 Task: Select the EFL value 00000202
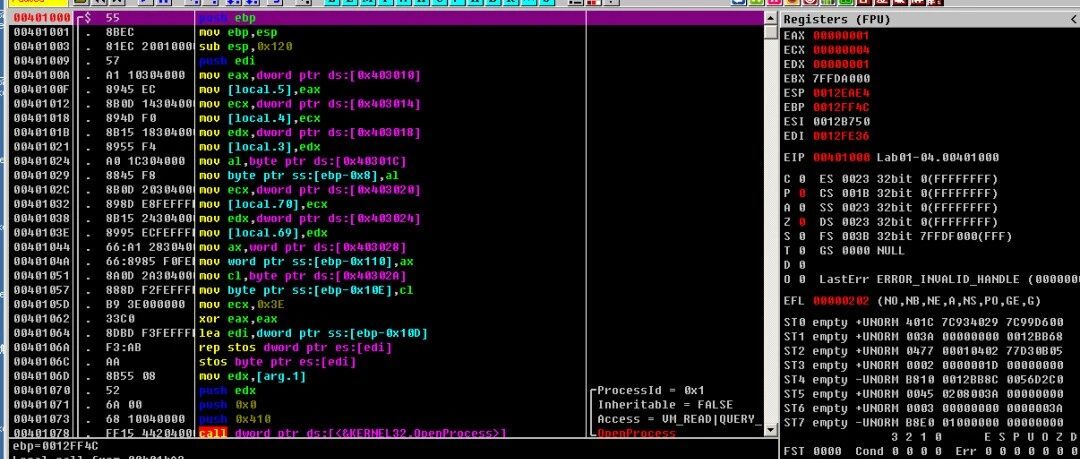click(x=840, y=300)
